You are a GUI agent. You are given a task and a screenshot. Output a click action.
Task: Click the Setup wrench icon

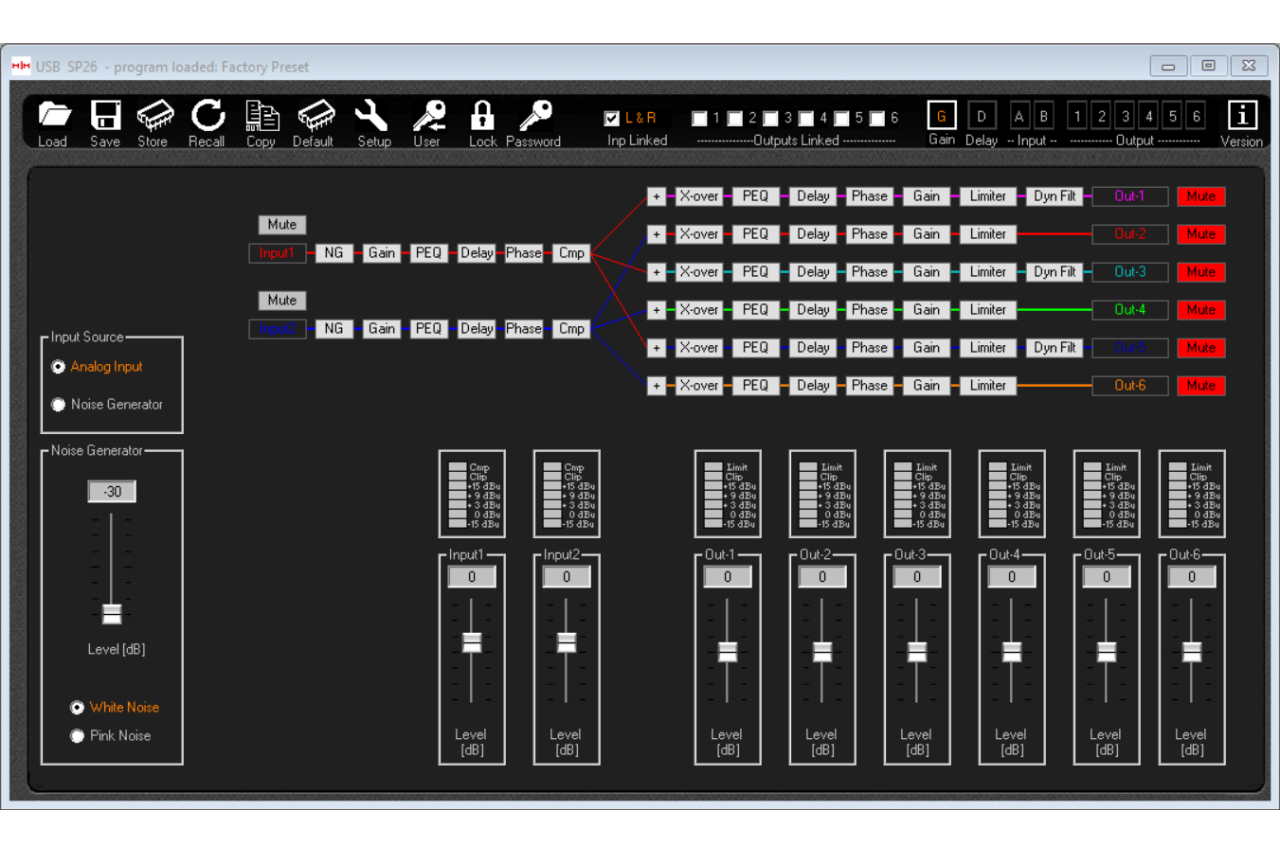[x=372, y=117]
